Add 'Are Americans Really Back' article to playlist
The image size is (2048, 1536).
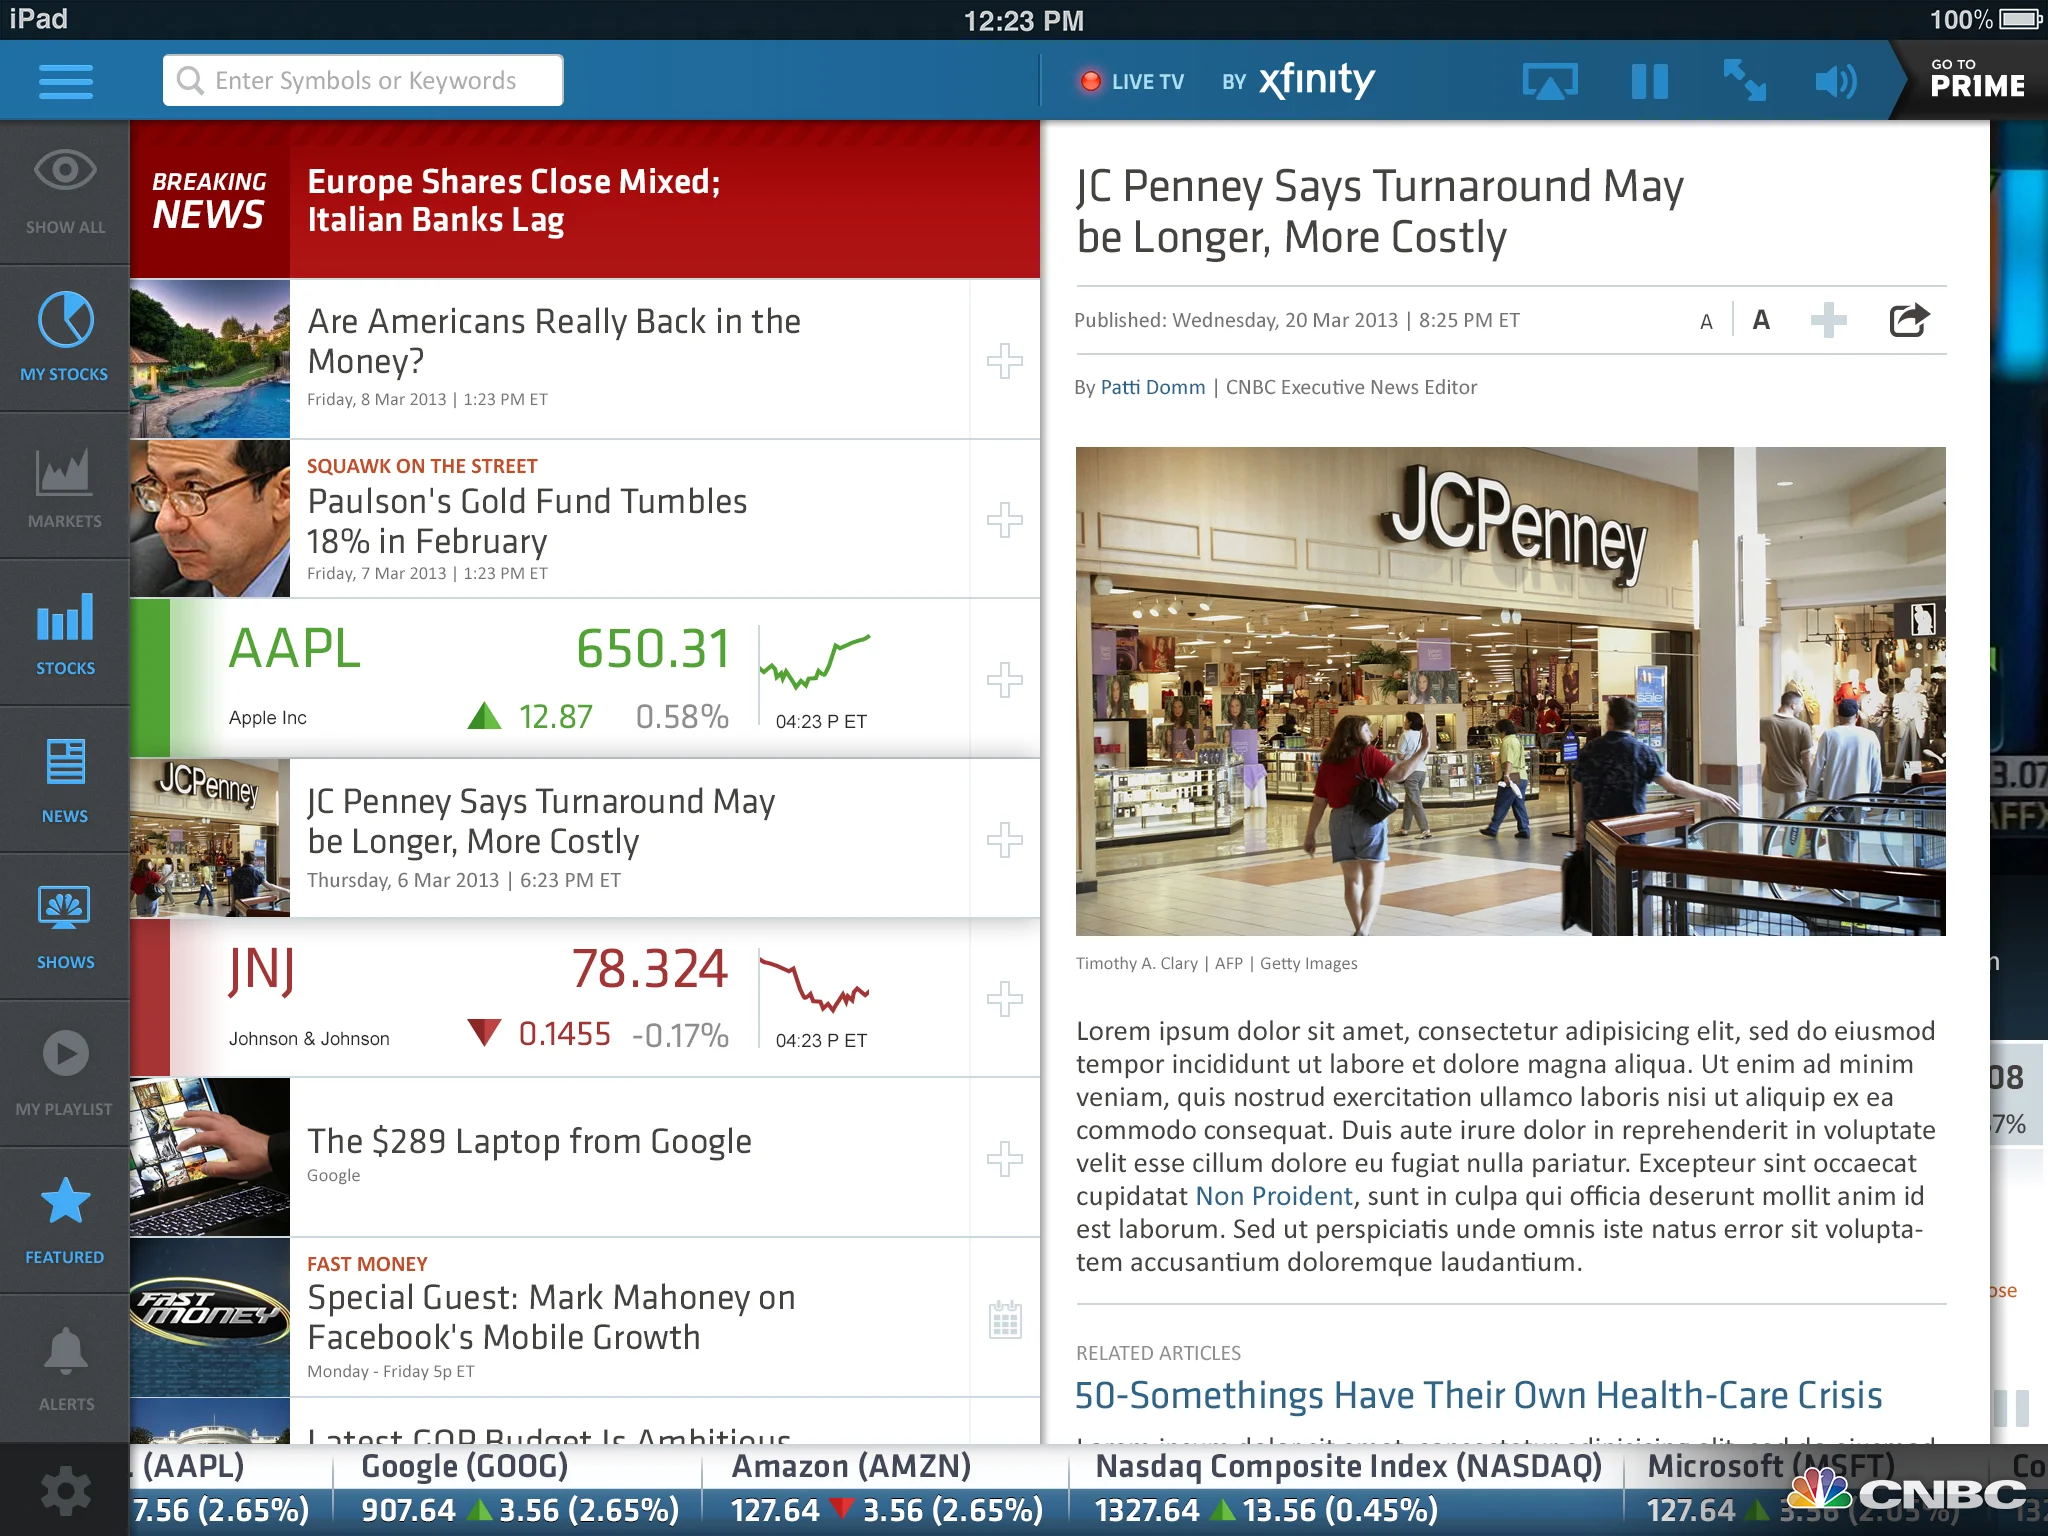coord(1005,360)
